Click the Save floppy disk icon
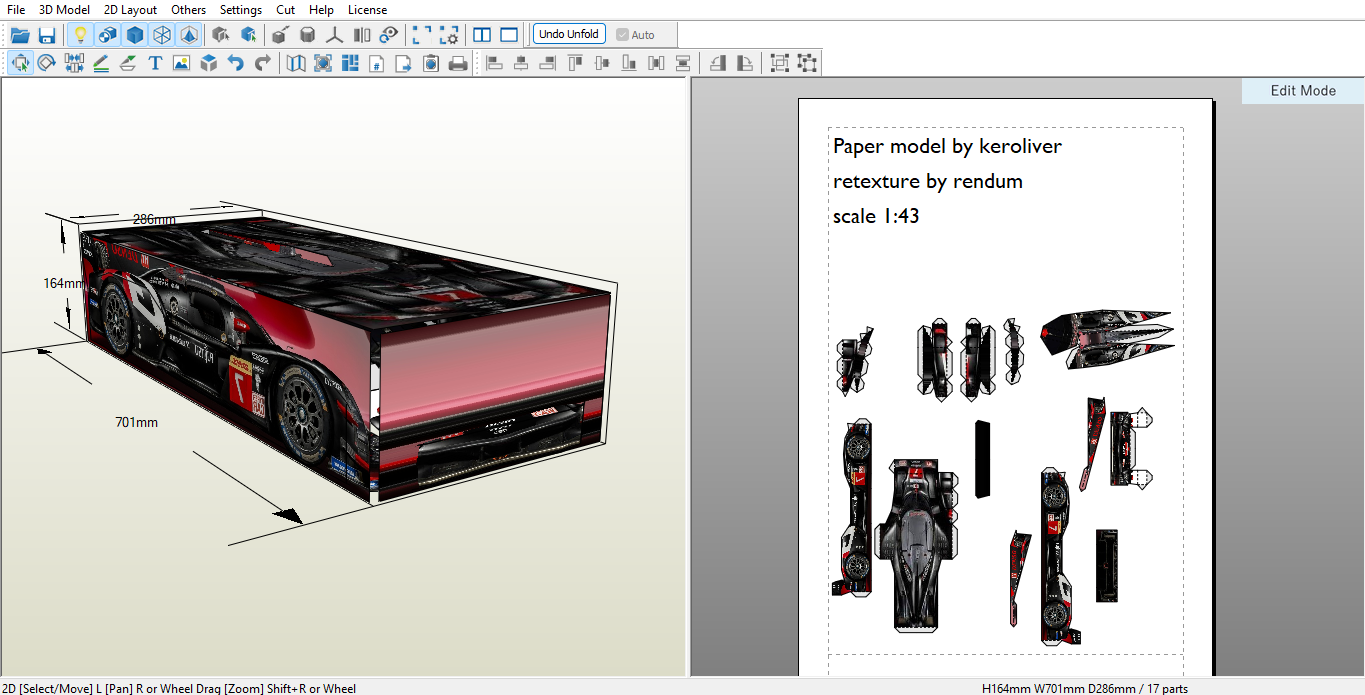 coord(47,35)
